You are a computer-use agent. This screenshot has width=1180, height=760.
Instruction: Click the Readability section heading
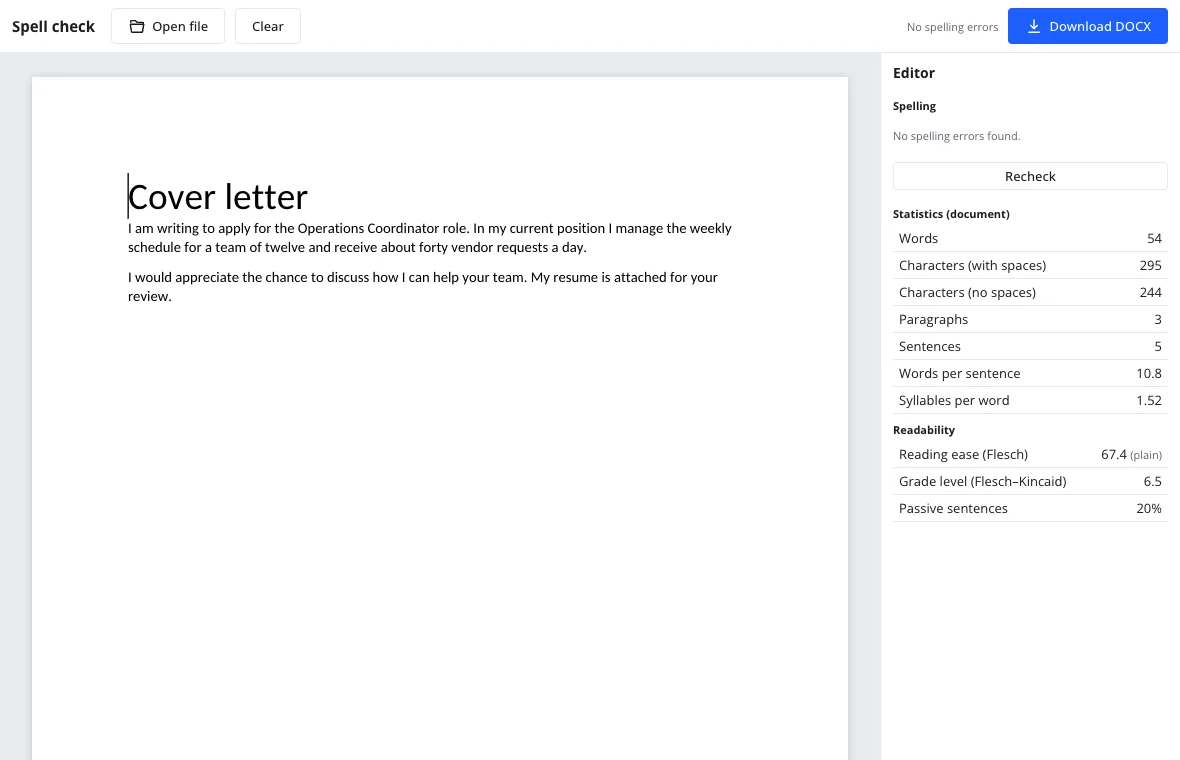[x=923, y=430]
